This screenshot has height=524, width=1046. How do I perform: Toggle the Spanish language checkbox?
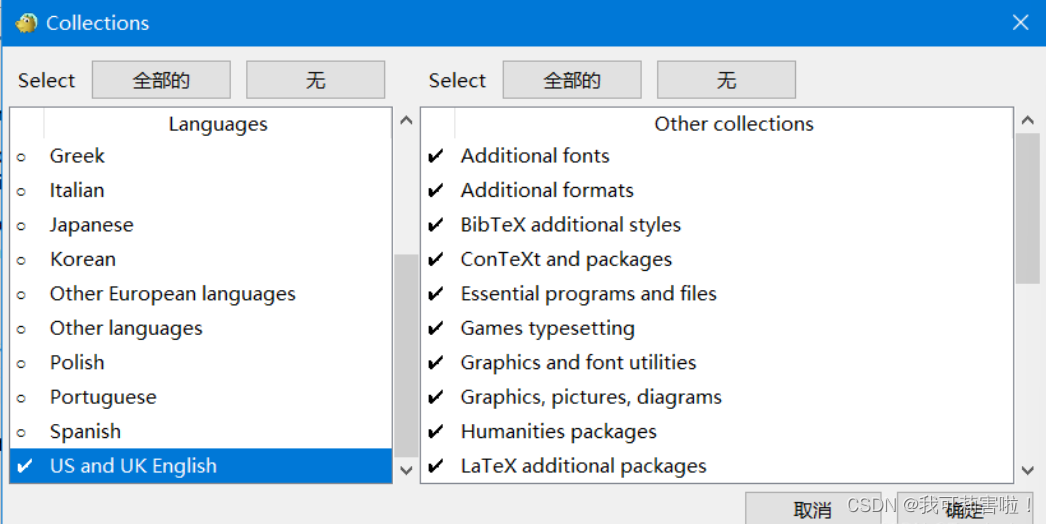21,433
